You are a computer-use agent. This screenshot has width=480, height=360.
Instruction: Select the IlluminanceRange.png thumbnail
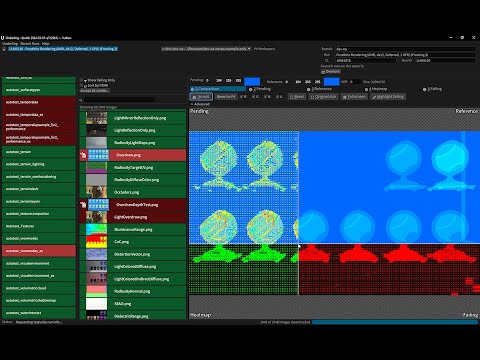96,229
